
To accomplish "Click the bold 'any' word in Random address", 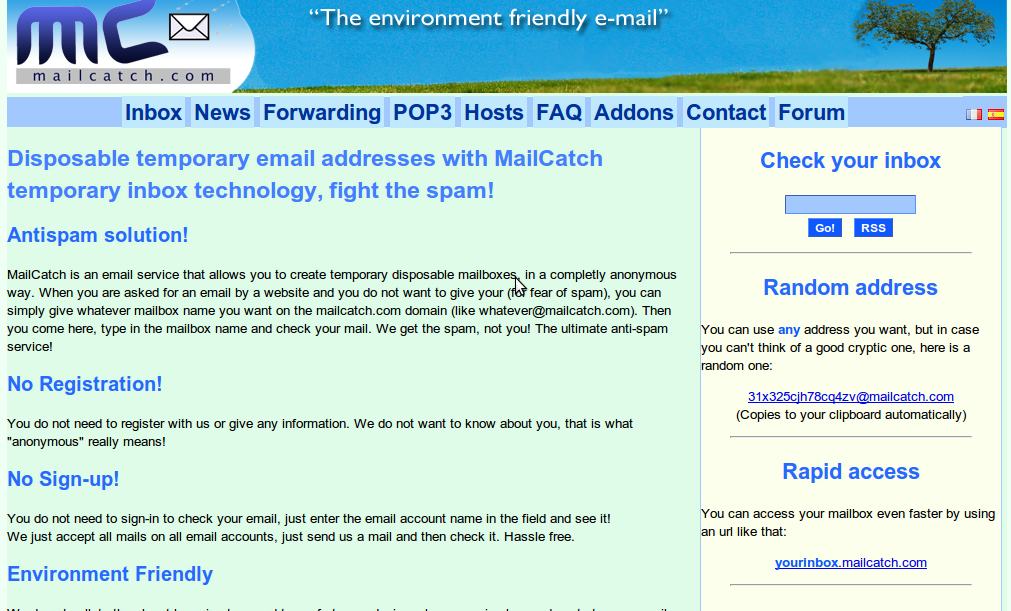I will click(789, 330).
